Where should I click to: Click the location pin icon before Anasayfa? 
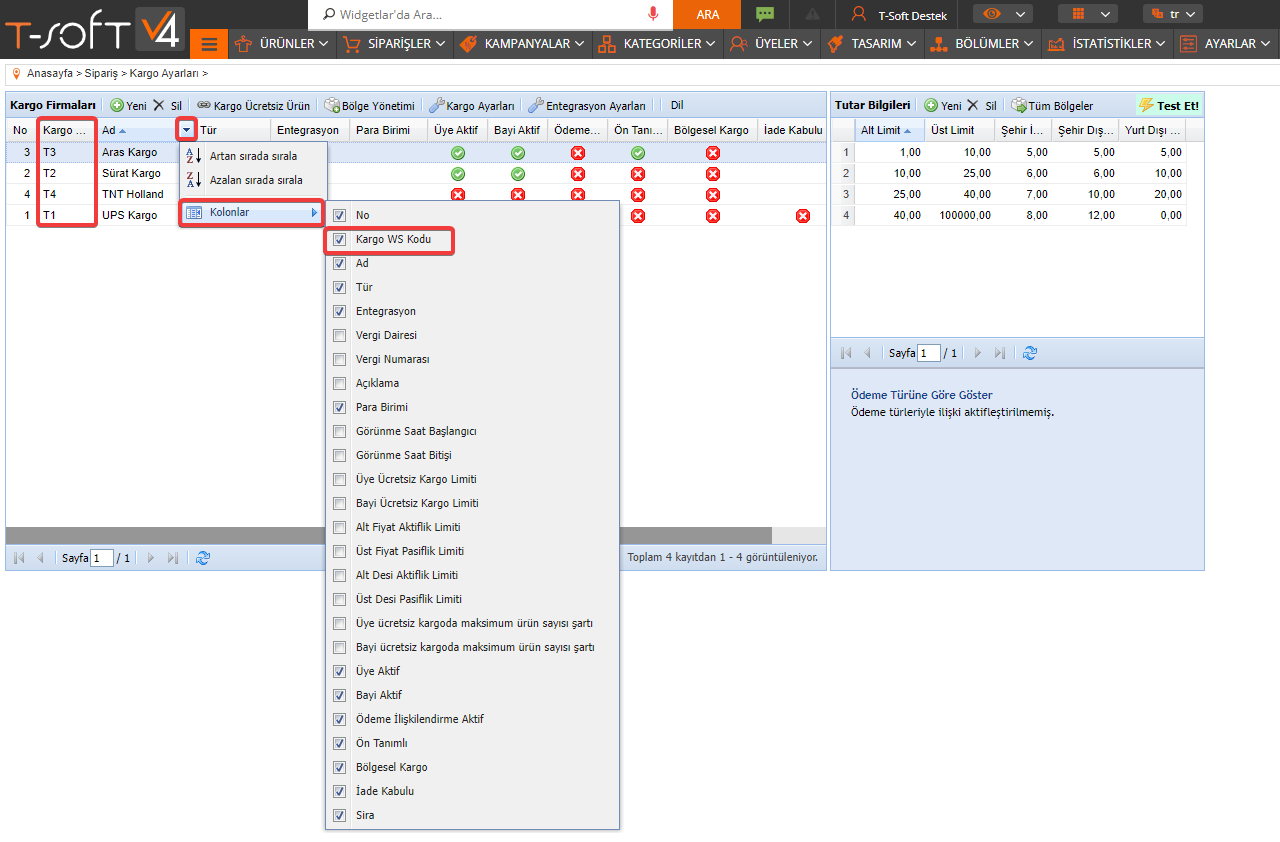(x=16, y=73)
